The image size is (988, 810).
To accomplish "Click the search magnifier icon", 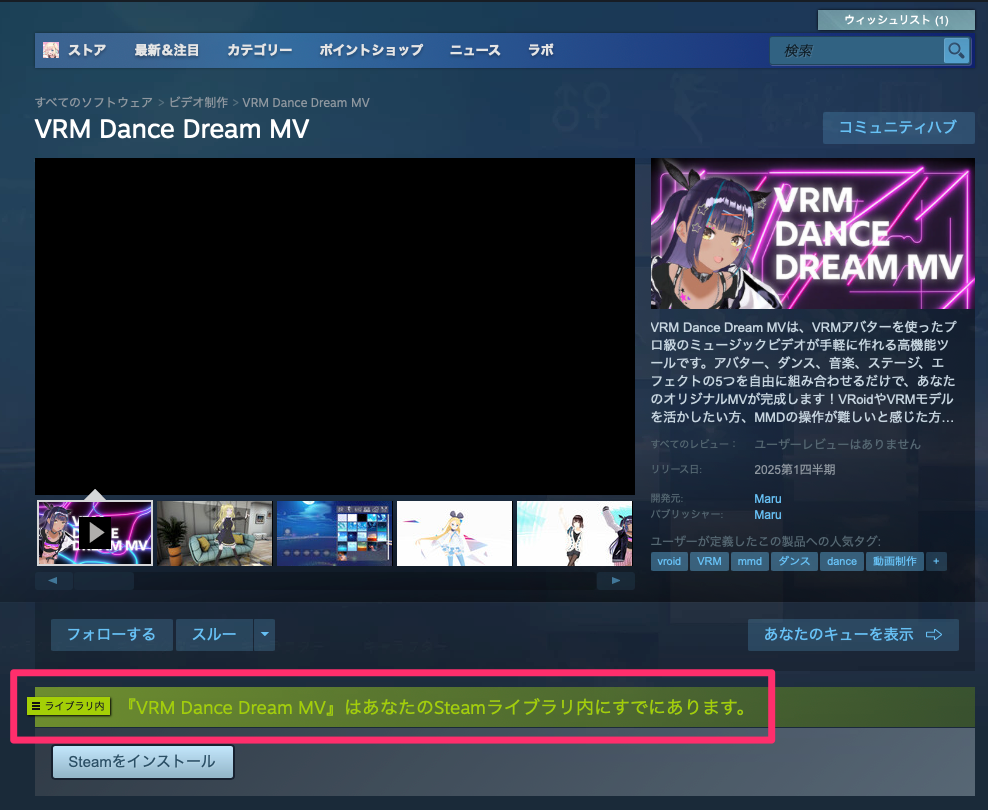I will (x=956, y=50).
